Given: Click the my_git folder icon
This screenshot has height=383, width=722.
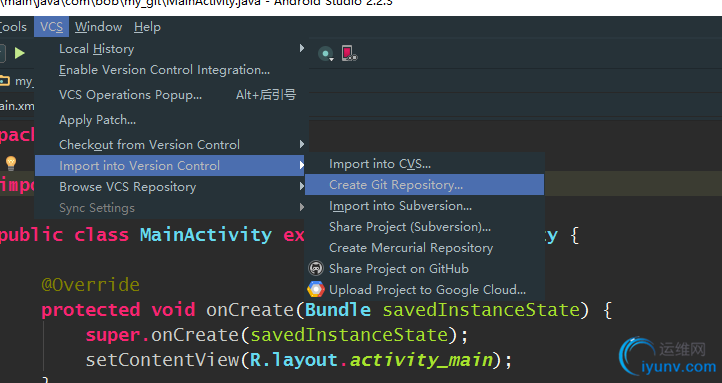Looking at the screenshot, I should click(5, 81).
